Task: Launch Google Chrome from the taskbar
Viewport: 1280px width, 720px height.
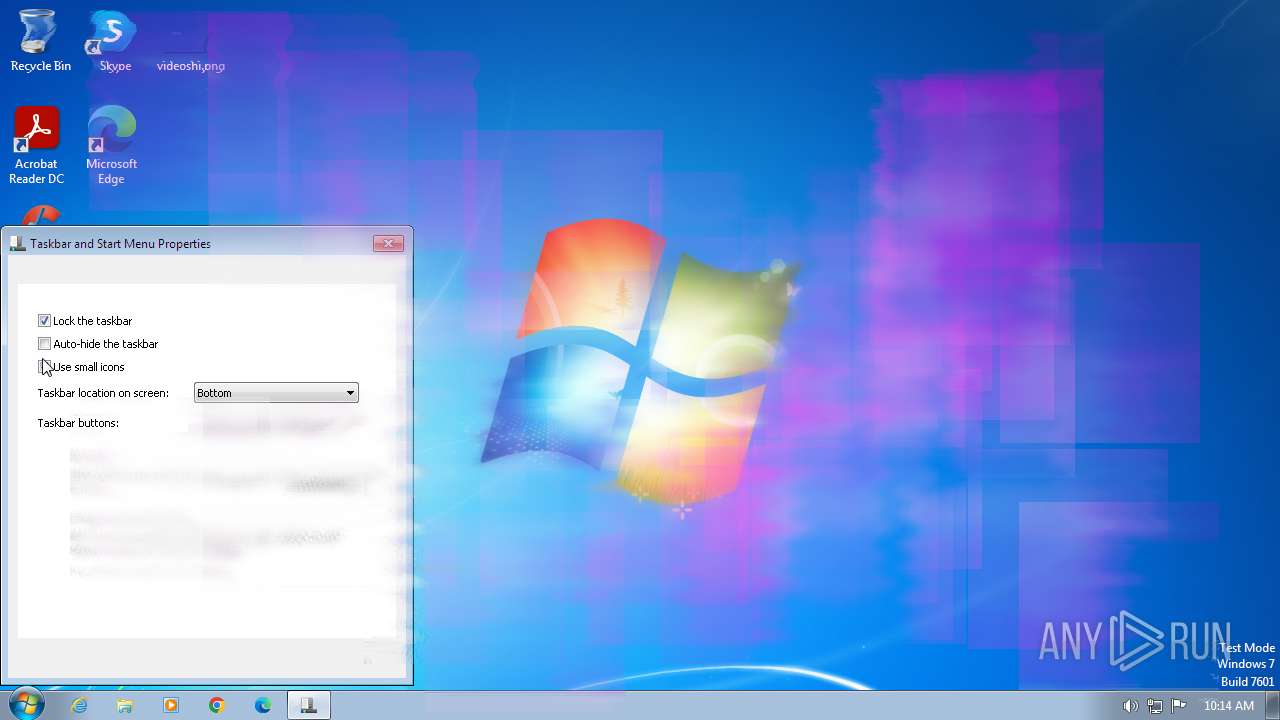Action: (217, 705)
